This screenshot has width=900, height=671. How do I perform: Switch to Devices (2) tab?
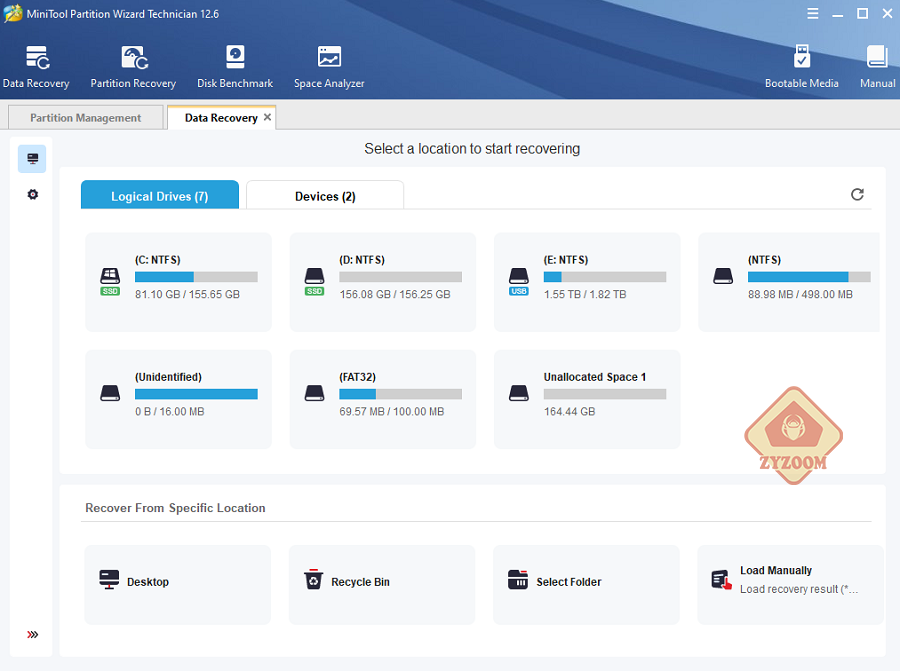point(325,195)
